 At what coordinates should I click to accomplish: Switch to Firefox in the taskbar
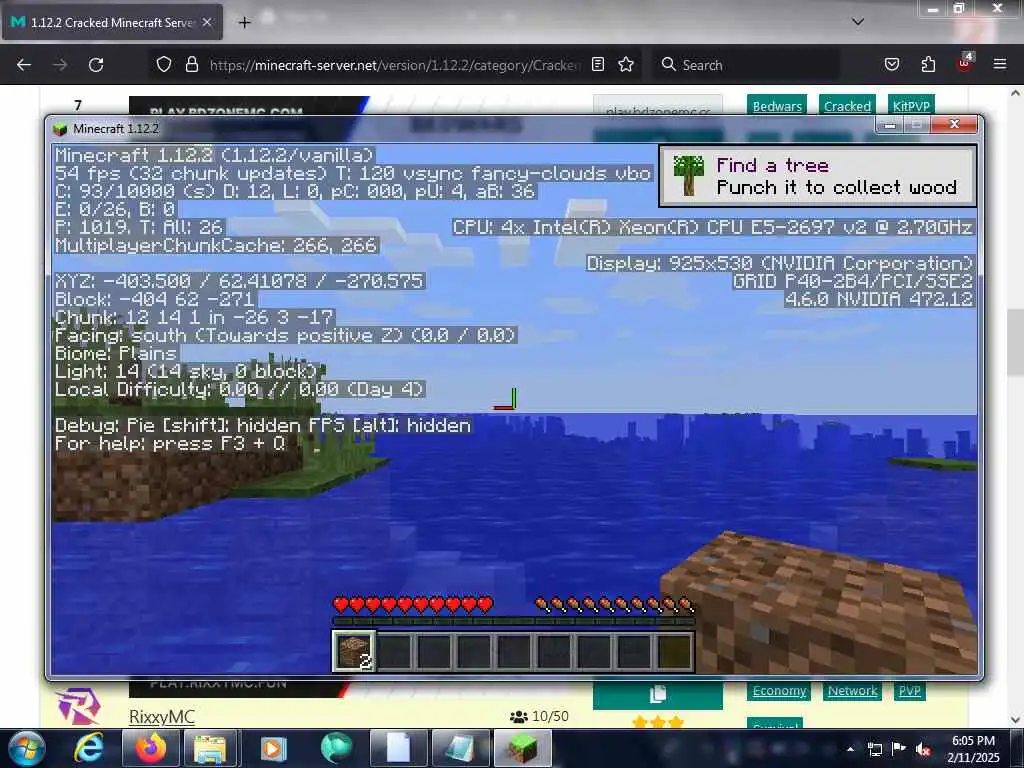pyautogui.click(x=151, y=748)
